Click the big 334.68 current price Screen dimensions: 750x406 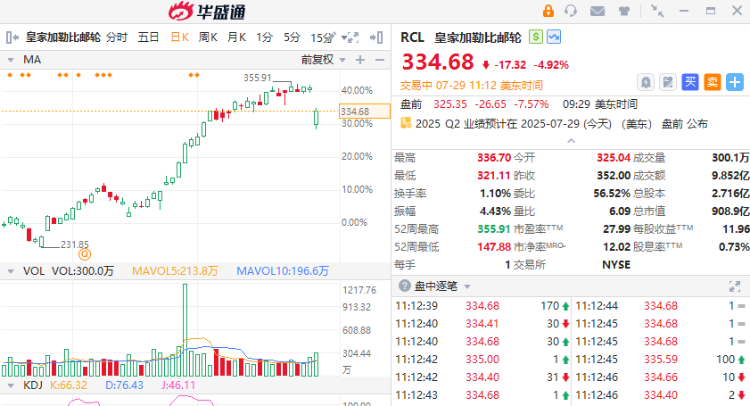[x=438, y=62]
